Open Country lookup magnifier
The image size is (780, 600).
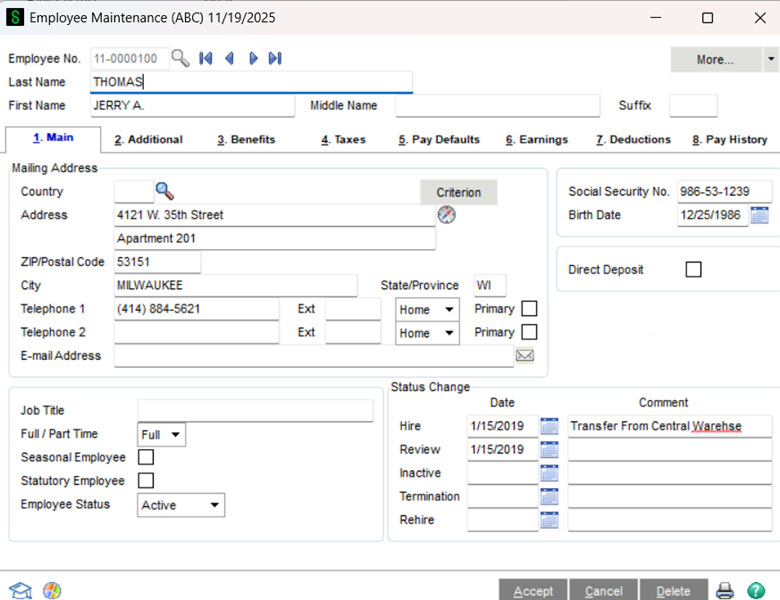(x=165, y=191)
